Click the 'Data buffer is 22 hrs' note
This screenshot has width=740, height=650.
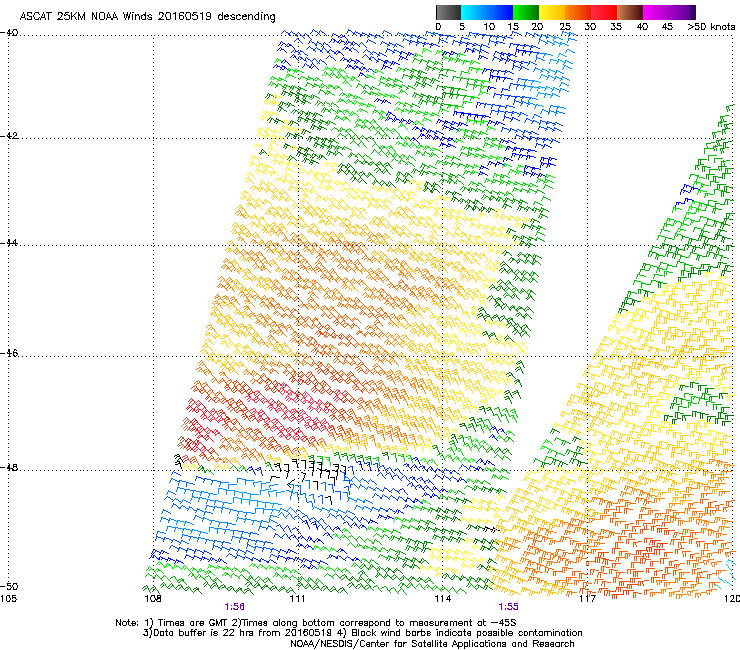click(x=237, y=633)
